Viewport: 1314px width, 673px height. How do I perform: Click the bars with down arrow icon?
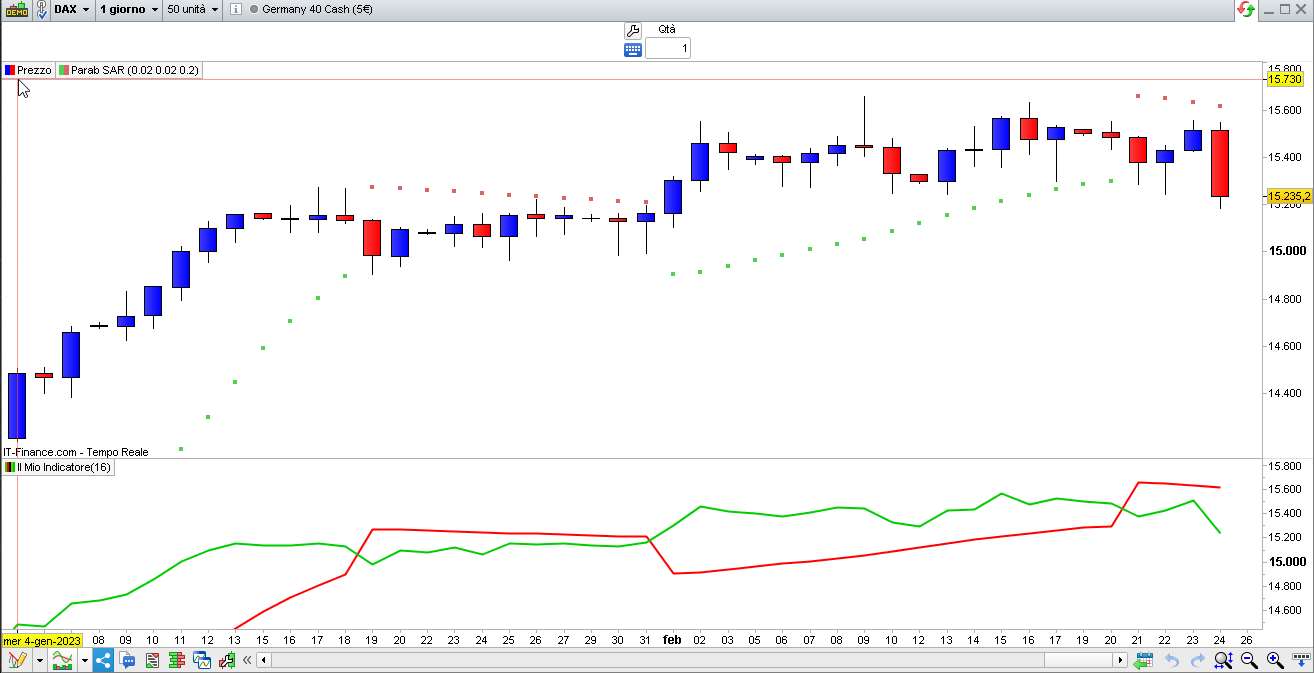coord(1300,660)
